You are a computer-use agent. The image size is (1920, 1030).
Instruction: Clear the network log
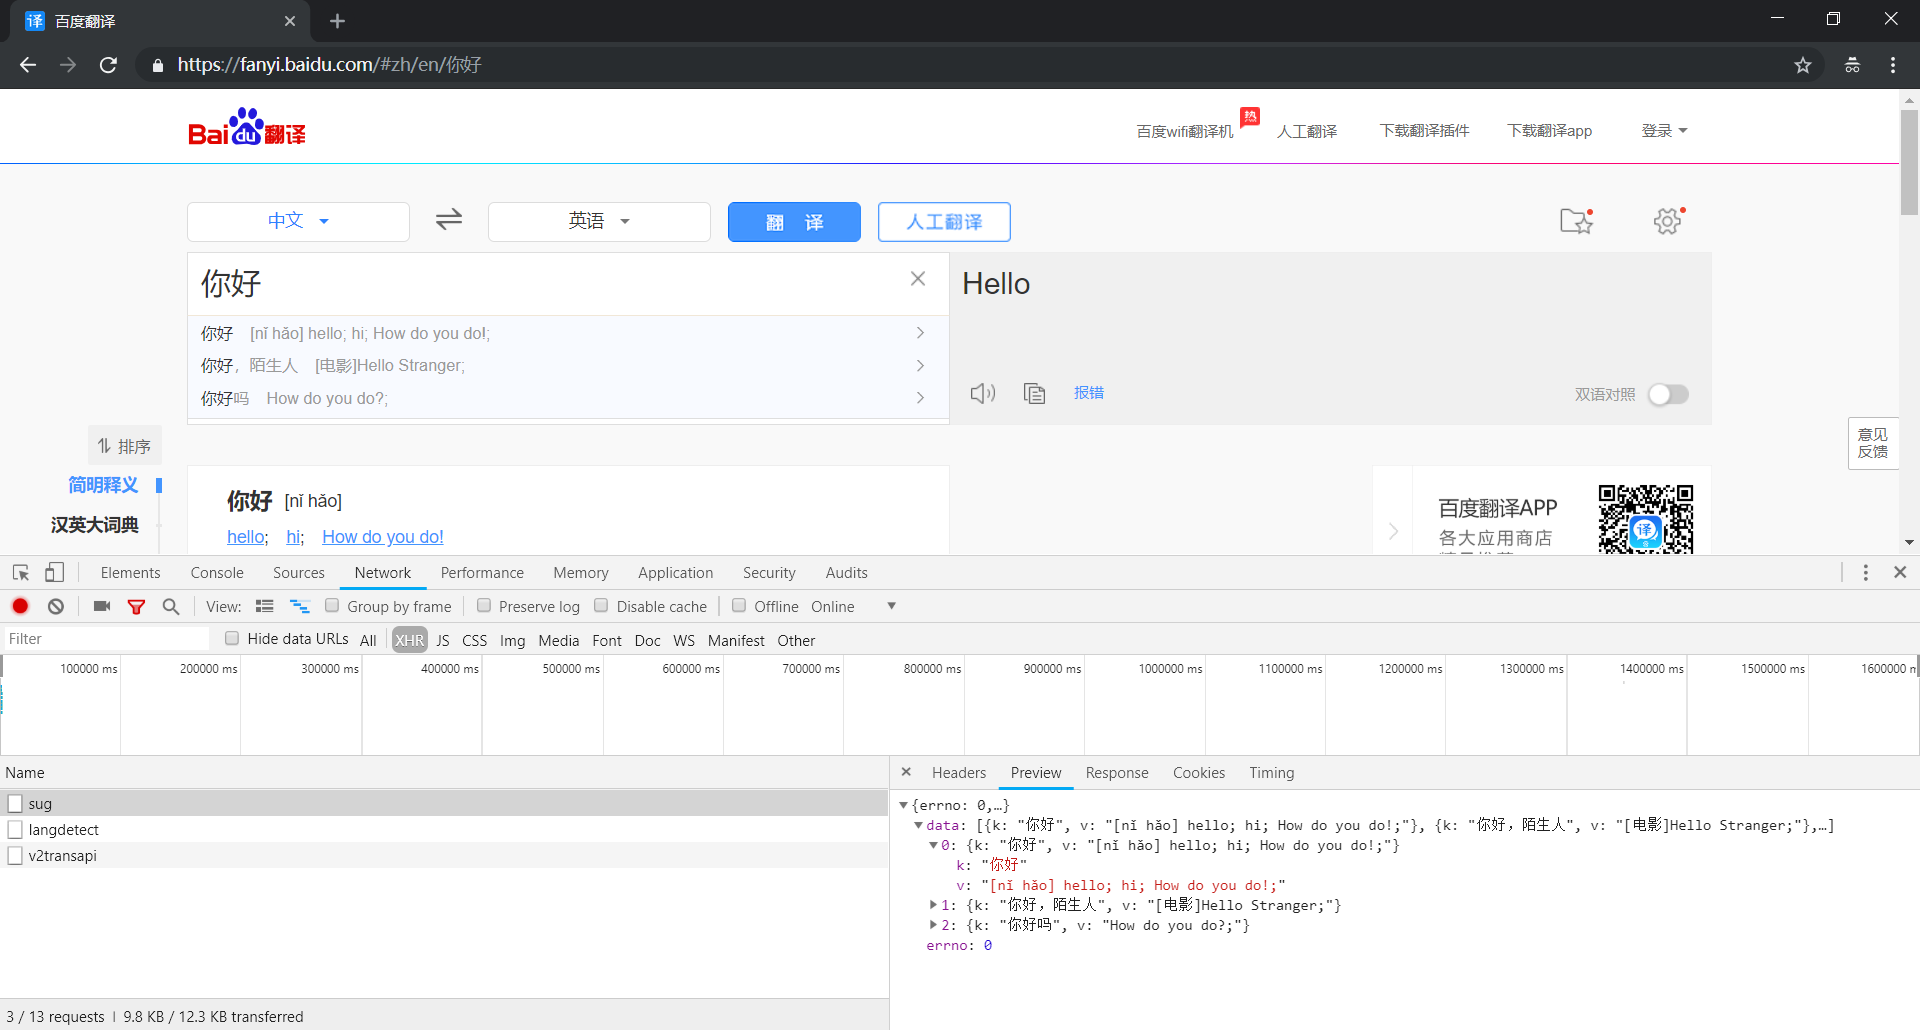[56, 606]
